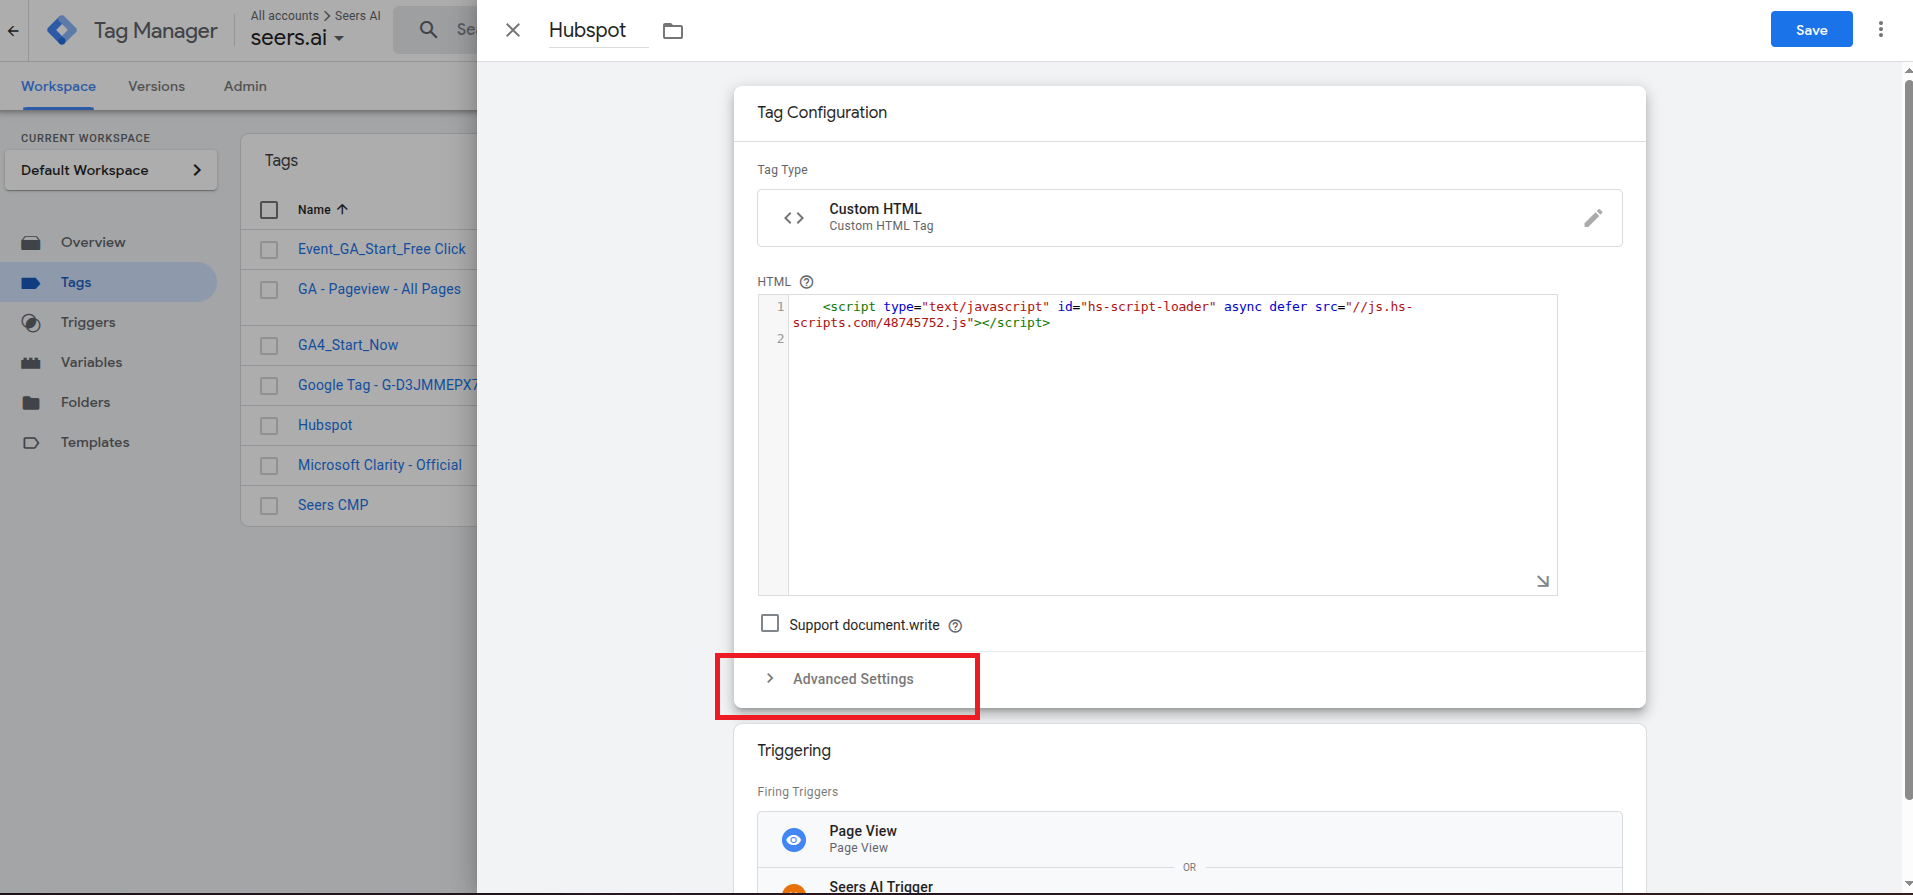The height and width of the screenshot is (895, 1913).
Task: Expand the Advanced Settings section
Action: click(x=852, y=679)
